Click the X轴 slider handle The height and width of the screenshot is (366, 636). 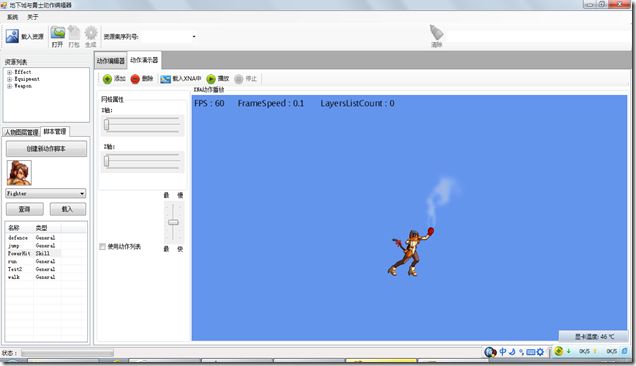(x=107, y=125)
